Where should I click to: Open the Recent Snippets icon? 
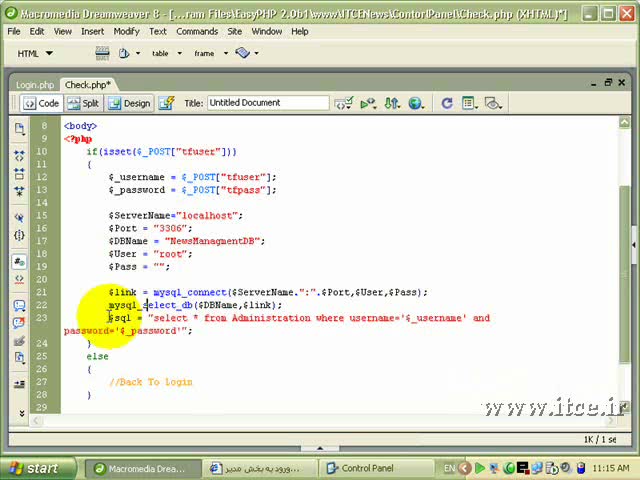[19, 358]
